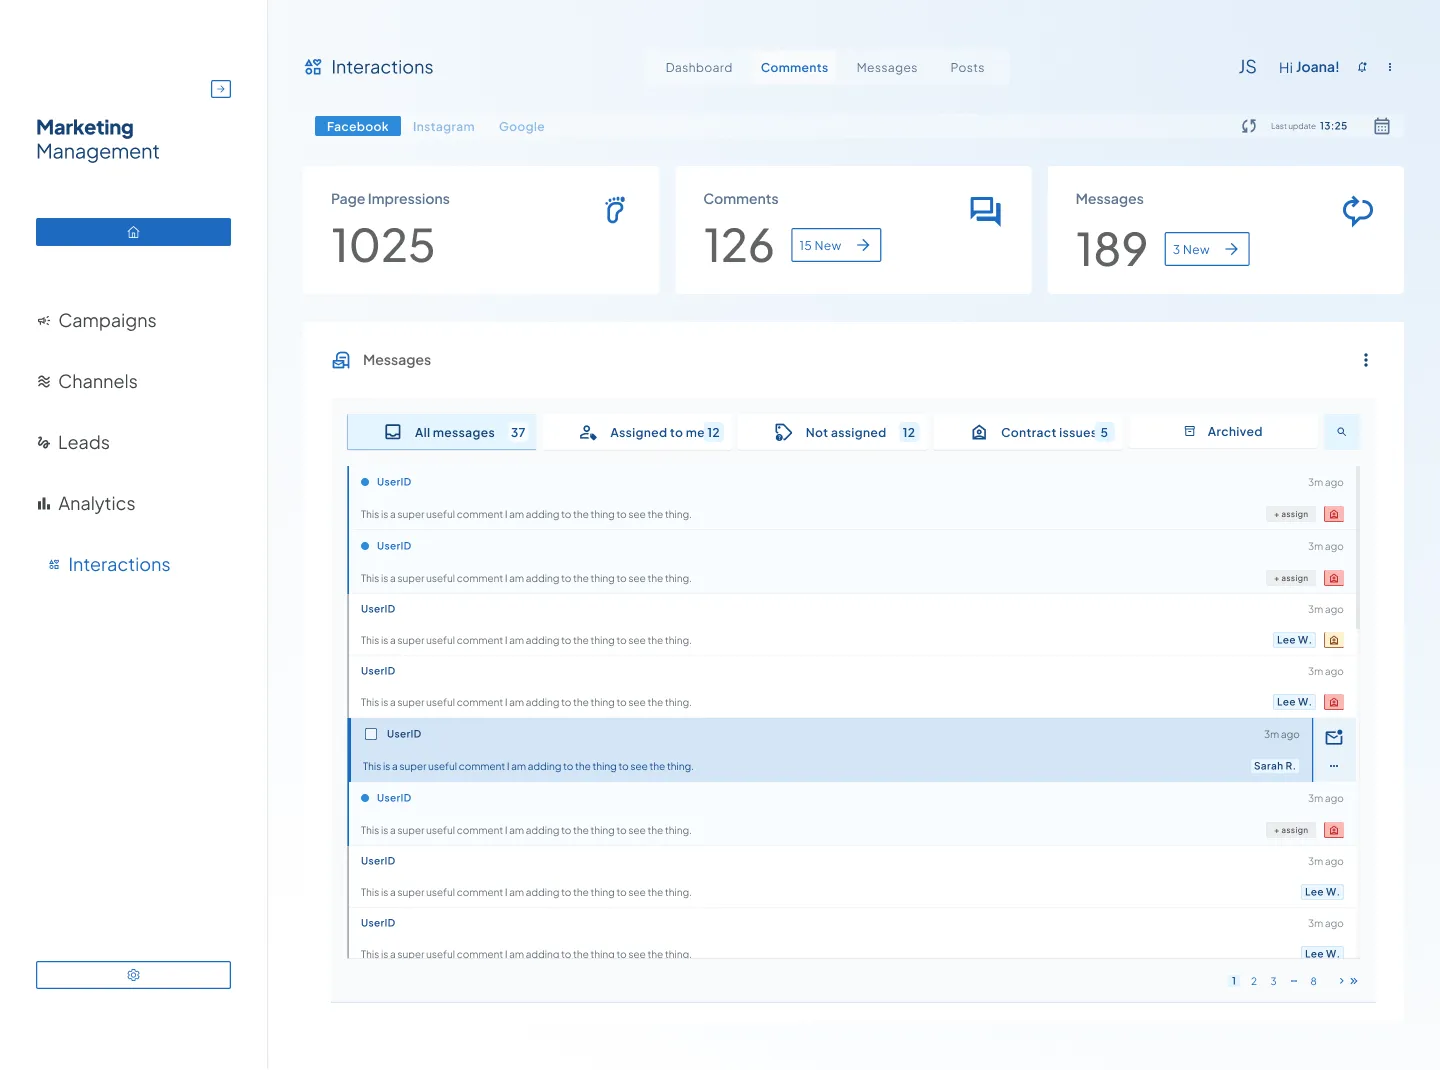Expand more options on Sarah R. message
Screen dimensions: 1440x1070
pos(1334,766)
